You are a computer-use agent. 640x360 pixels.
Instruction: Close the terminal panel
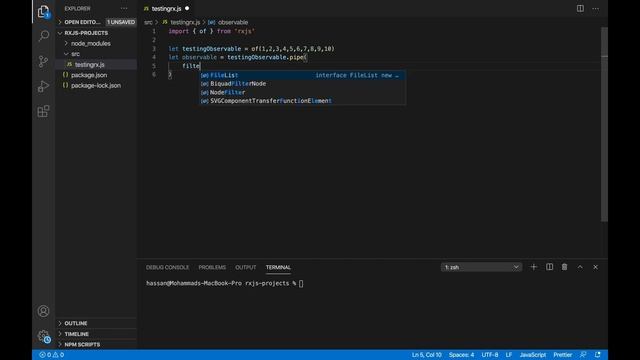(x=596, y=267)
